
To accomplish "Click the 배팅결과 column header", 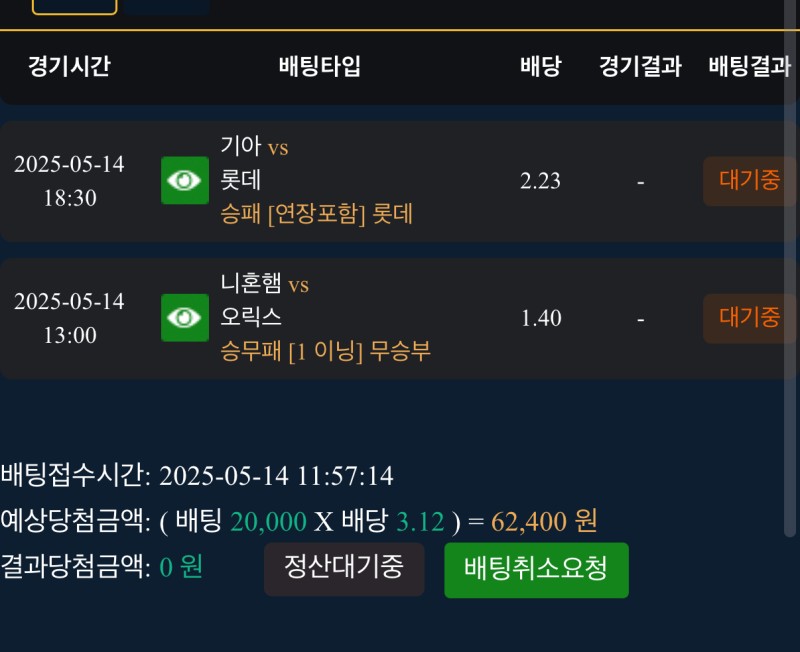I will pos(749,67).
